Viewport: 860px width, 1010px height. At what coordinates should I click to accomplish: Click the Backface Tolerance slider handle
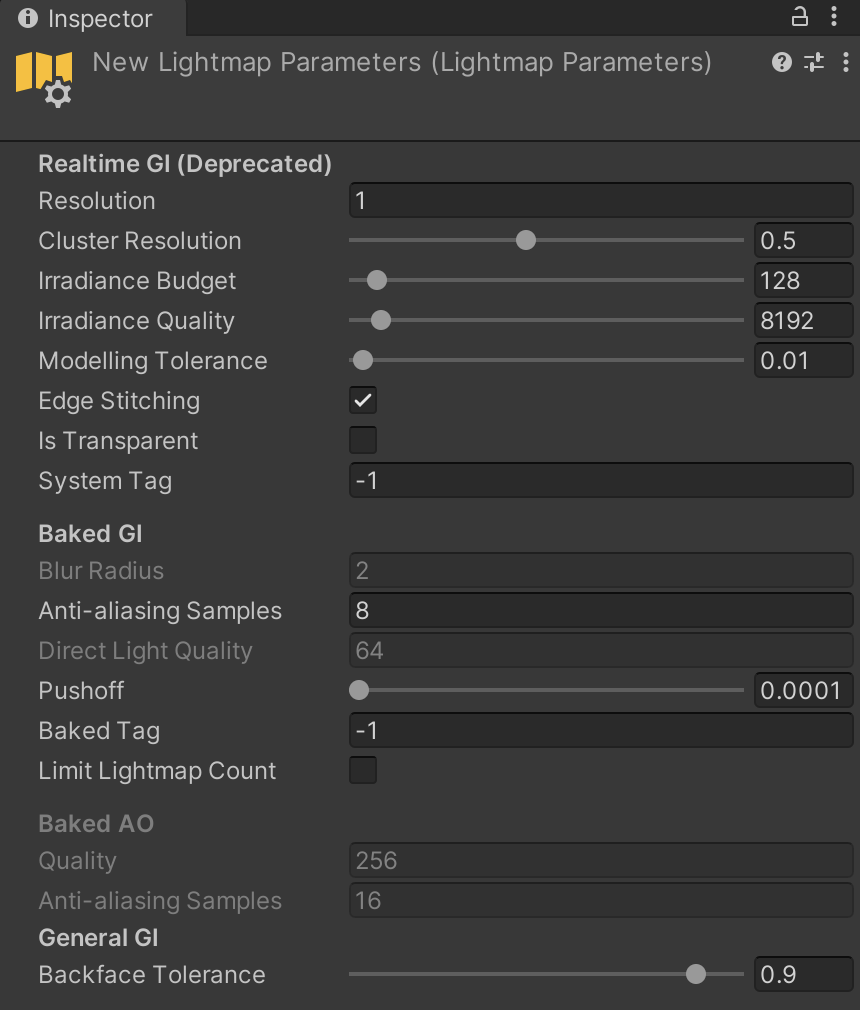[x=696, y=975]
